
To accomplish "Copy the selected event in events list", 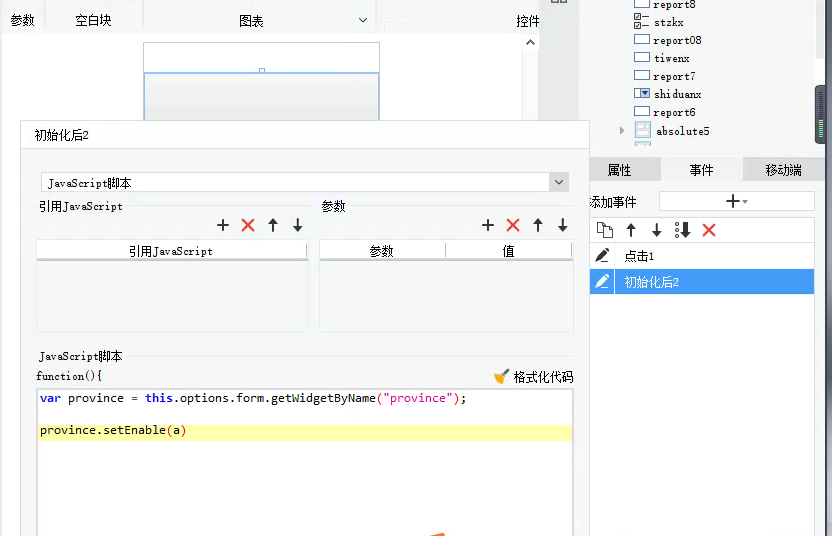I will pyautogui.click(x=605, y=230).
